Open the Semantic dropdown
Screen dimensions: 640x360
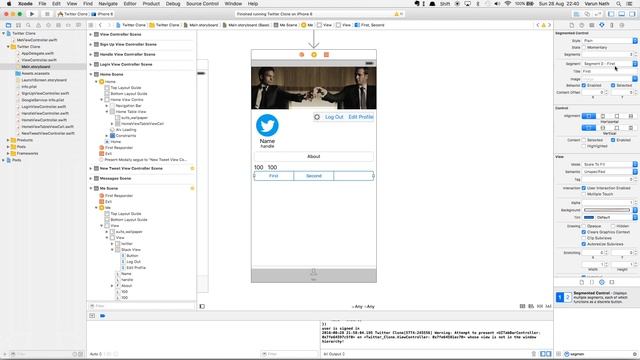pyautogui.click(x=609, y=172)
